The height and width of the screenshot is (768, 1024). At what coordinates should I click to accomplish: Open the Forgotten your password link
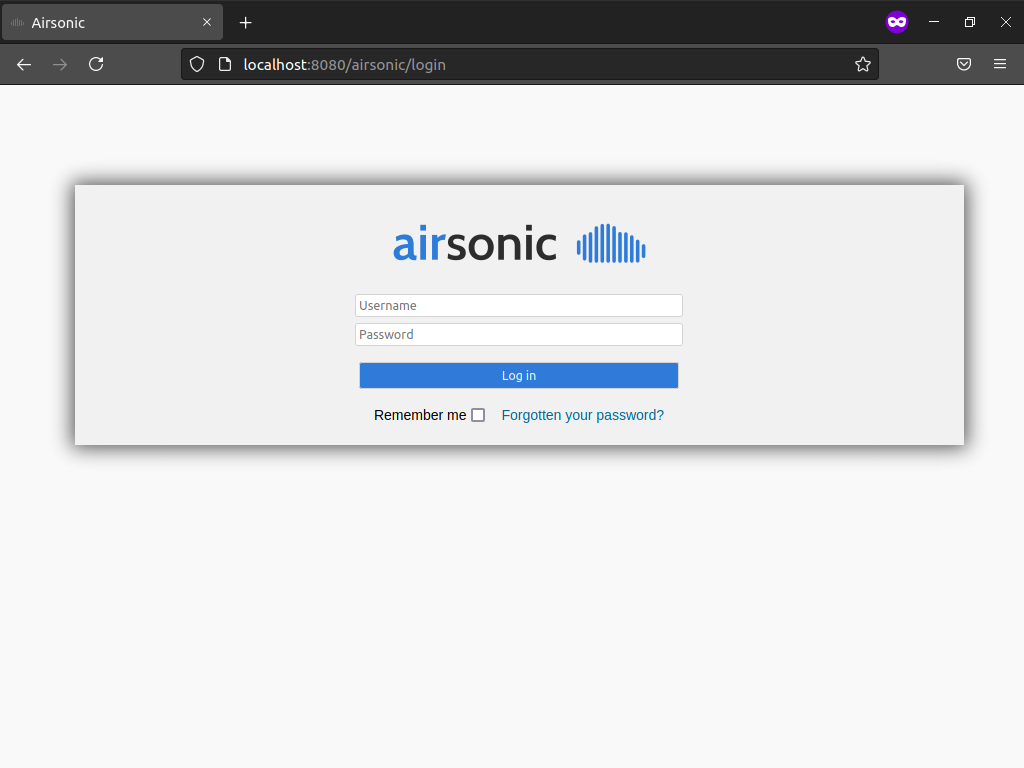pyautogui.click(x=582, y=415)
